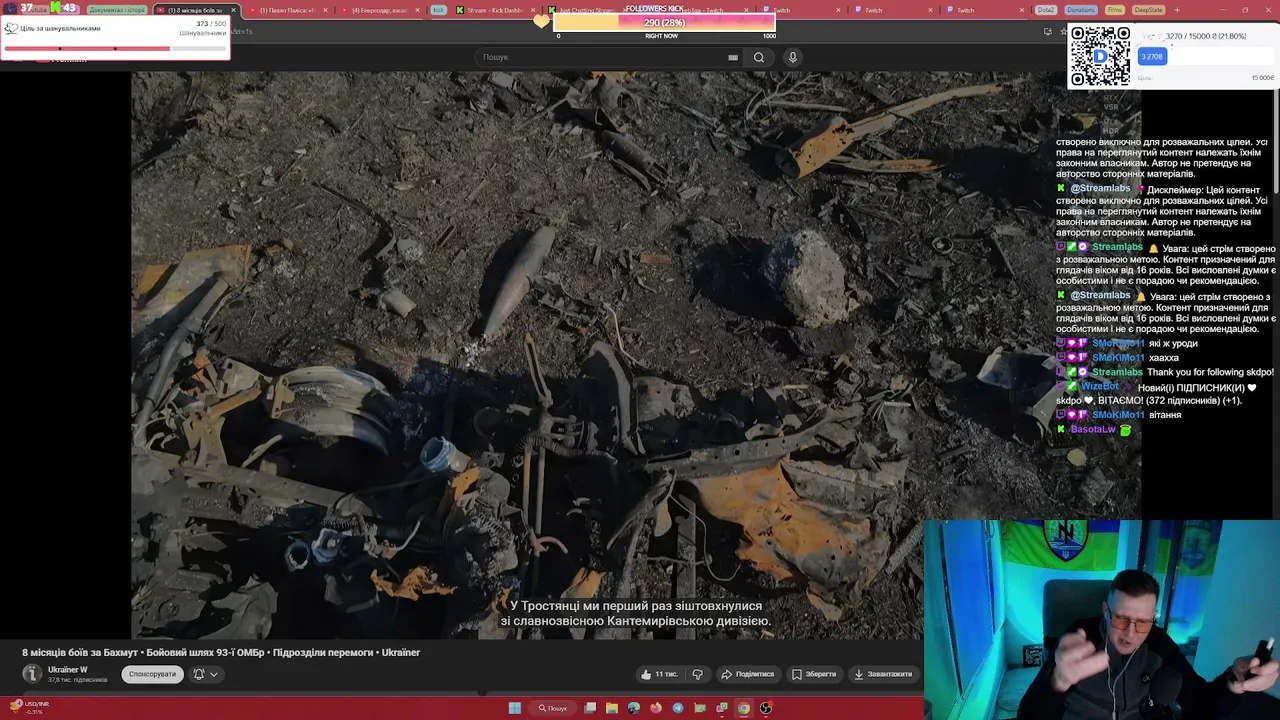This screenshot has height=720, width=1280.
Task: Share video via Поділитися button
Action: pyautogui.click(x=748, y=674)
